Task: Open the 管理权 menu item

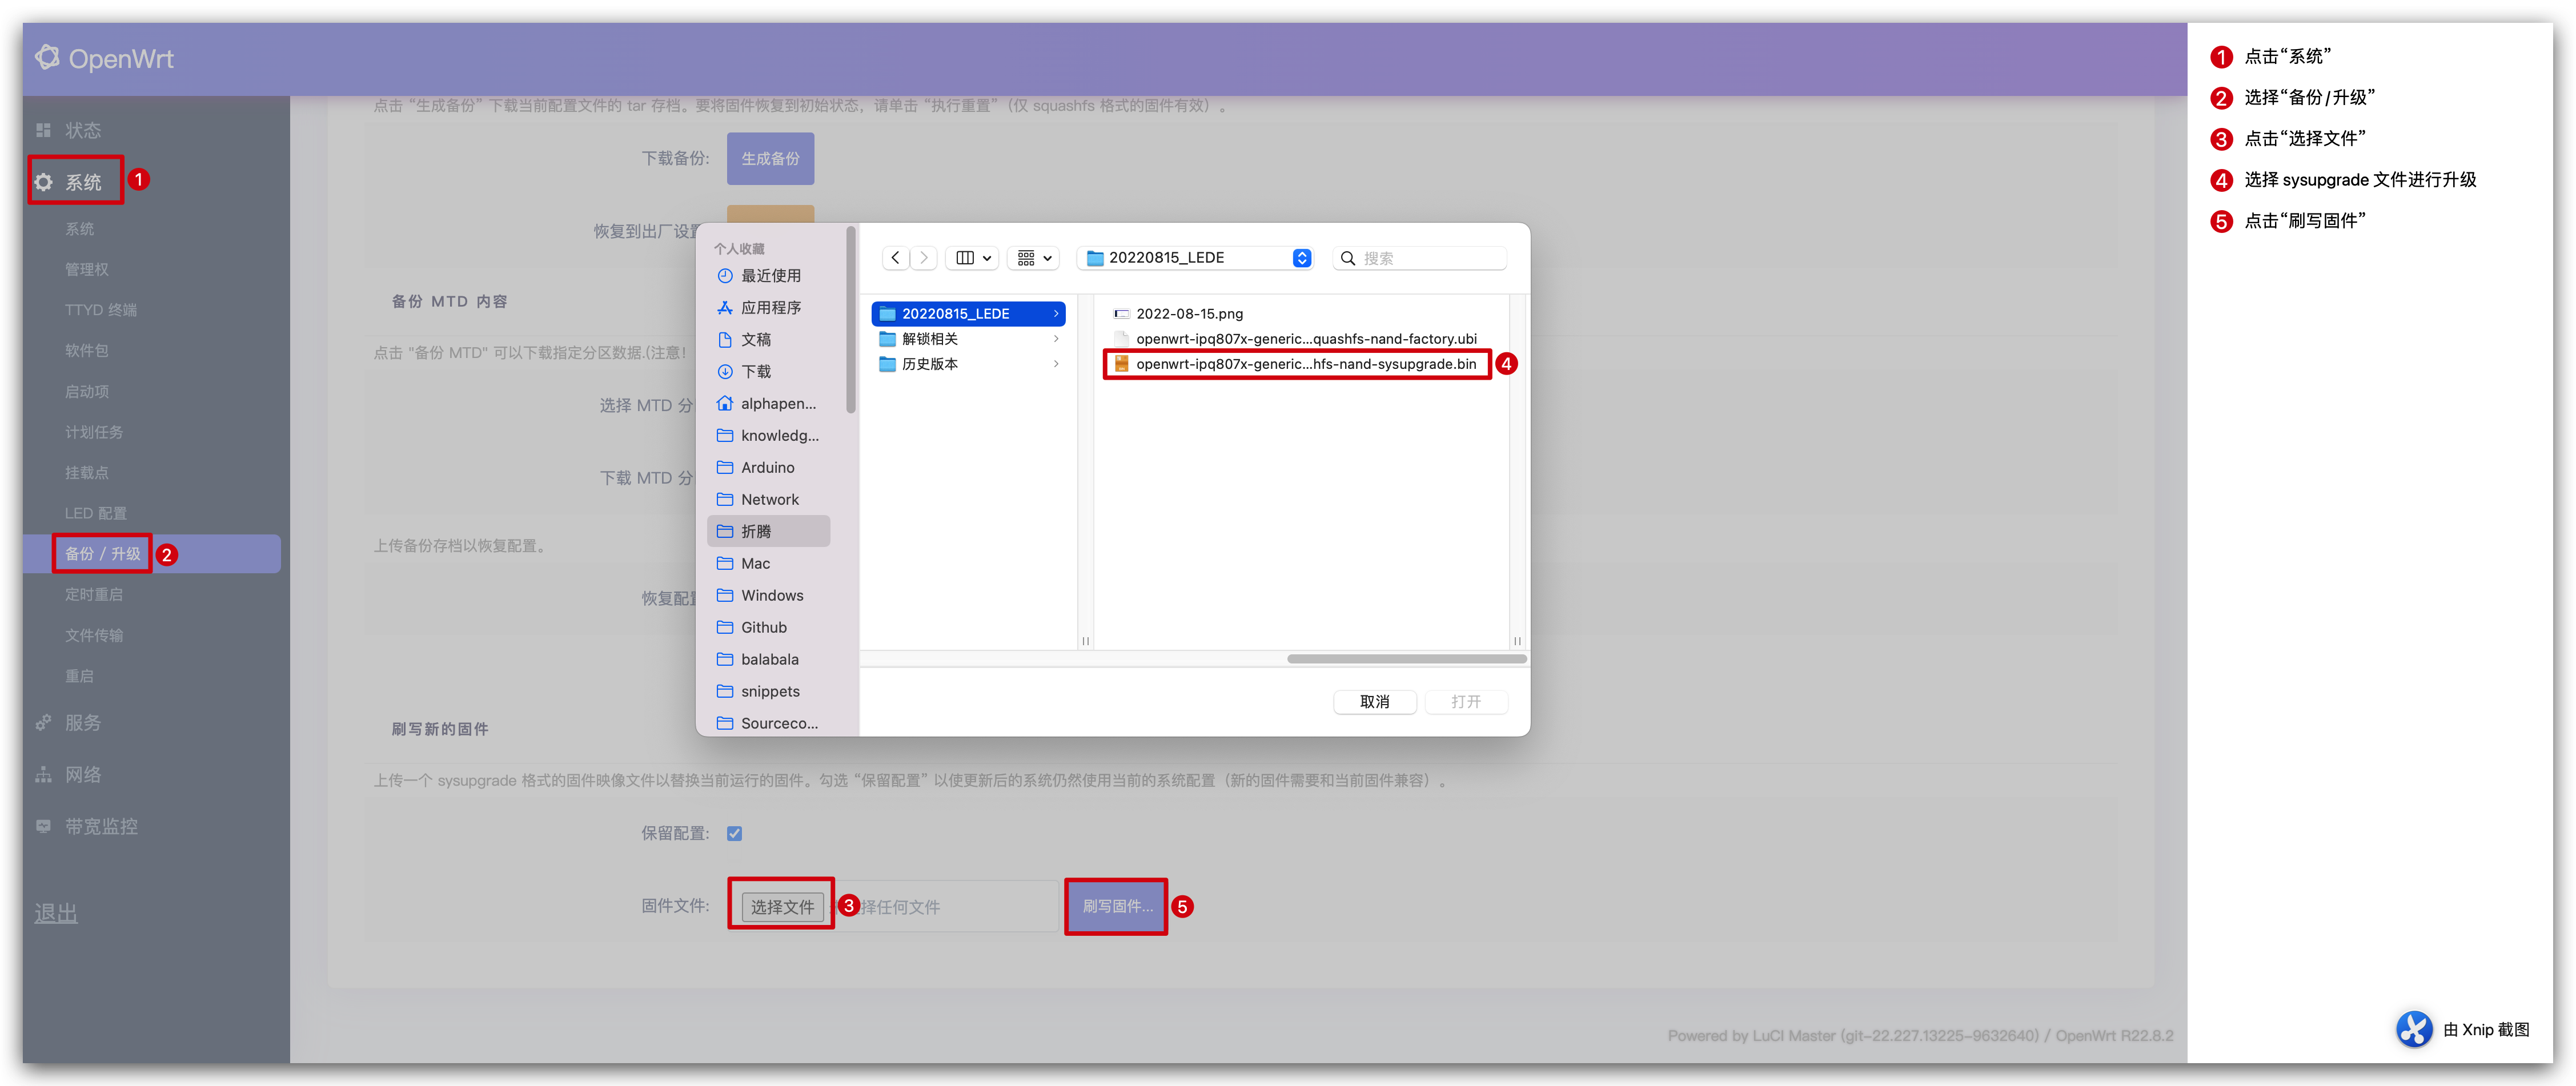Action: pos(87,270)
